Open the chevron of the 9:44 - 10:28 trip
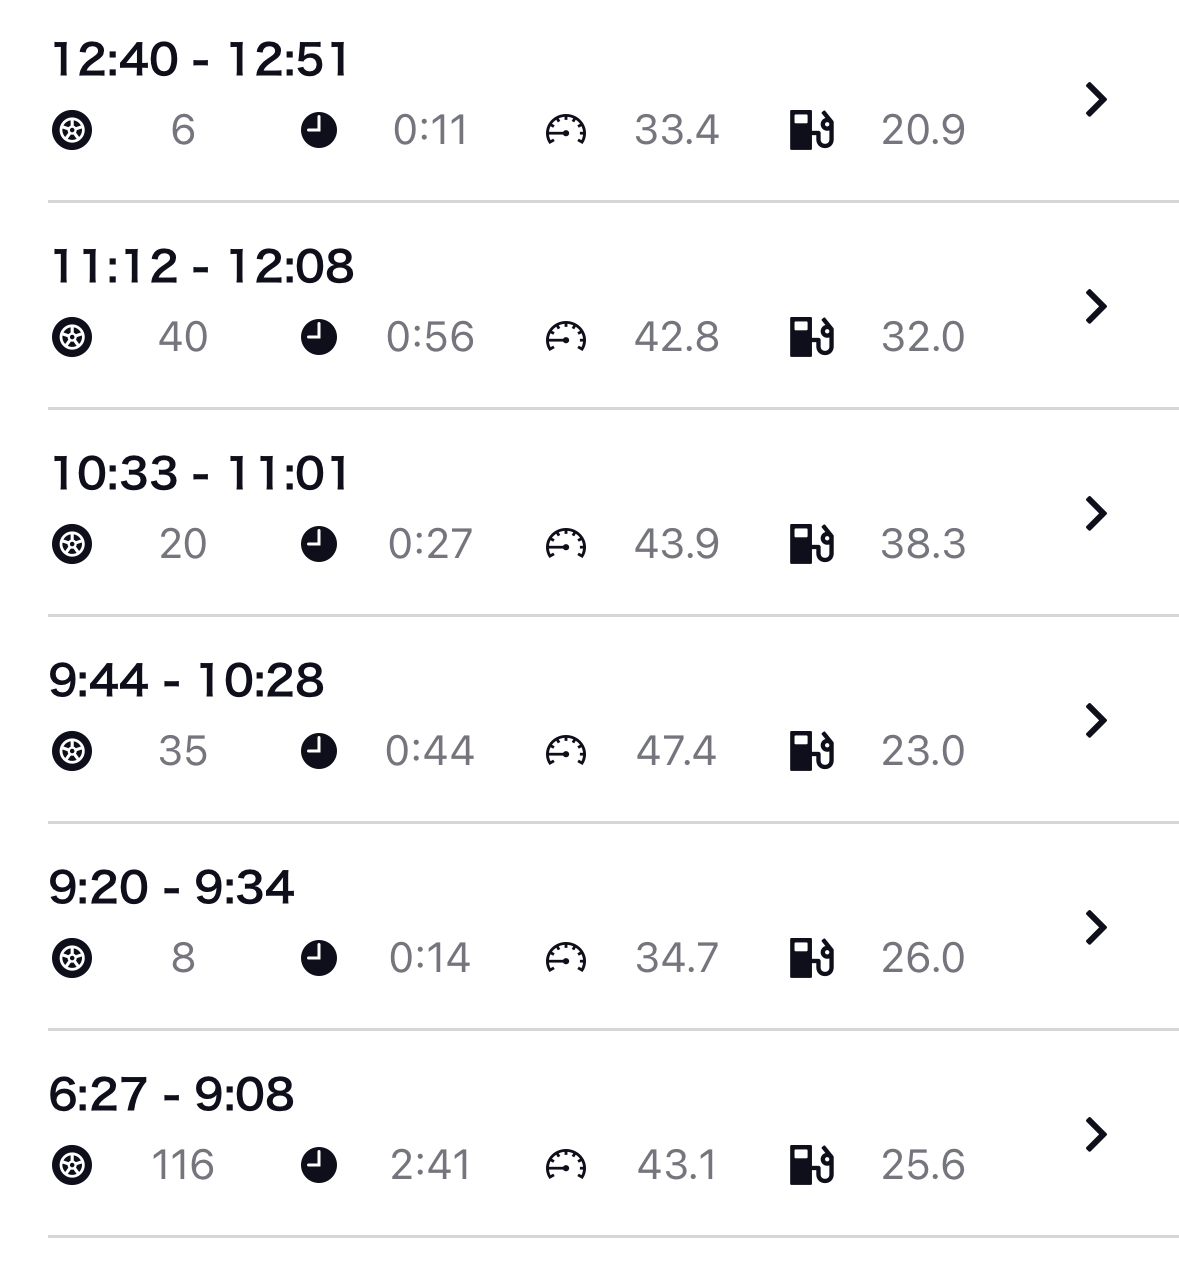 point(1096,720)
